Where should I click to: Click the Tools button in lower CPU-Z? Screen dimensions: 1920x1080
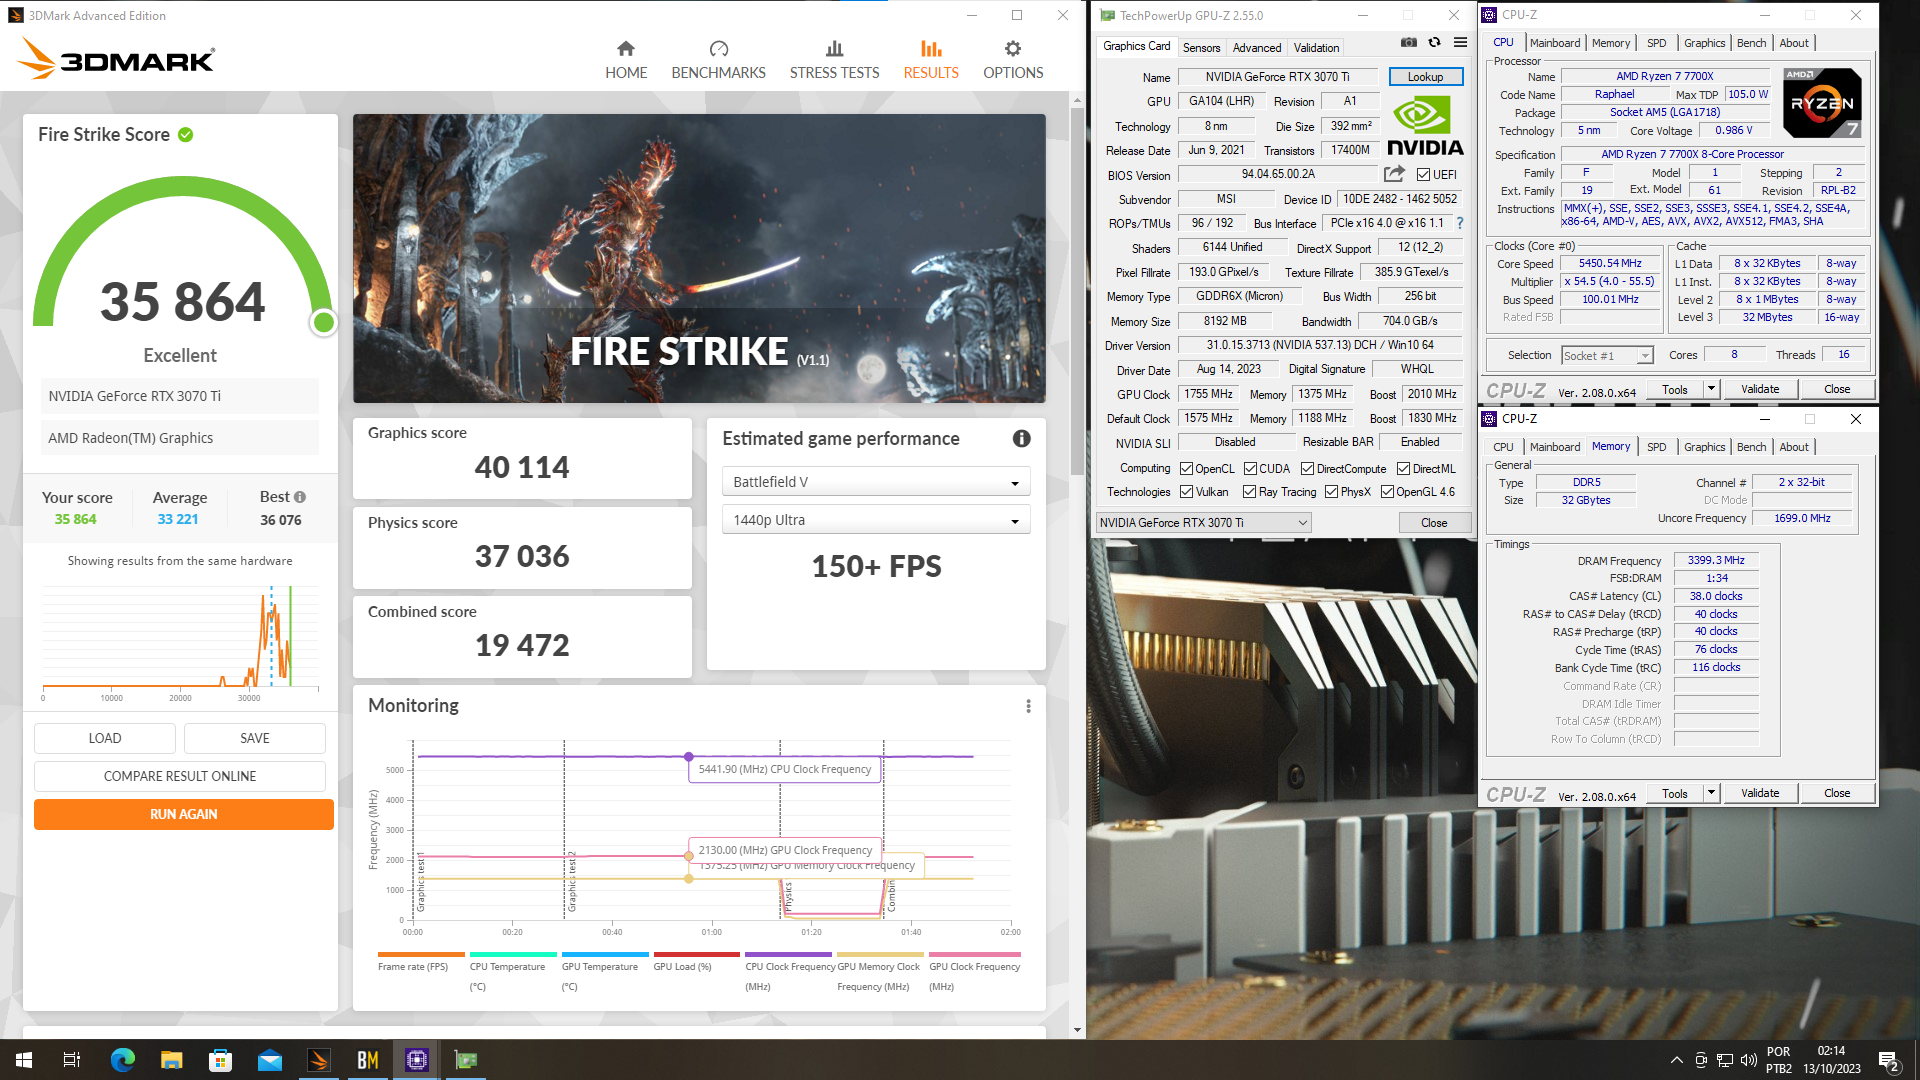tap(1675, 793)
